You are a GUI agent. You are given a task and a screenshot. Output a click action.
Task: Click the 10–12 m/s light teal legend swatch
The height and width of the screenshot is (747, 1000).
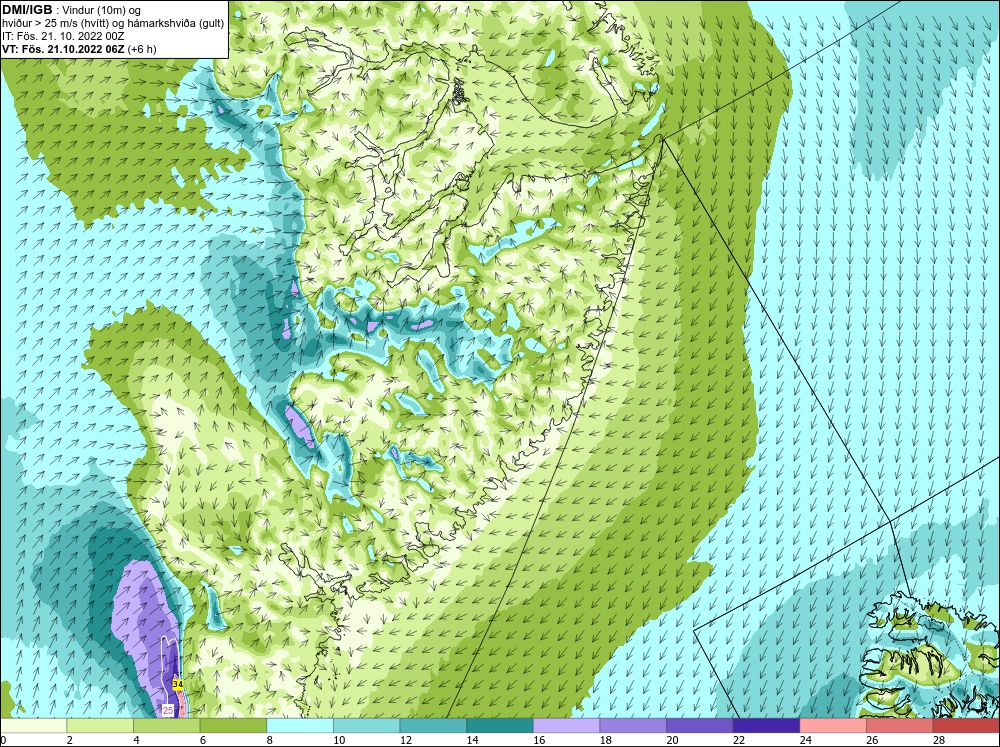click(x=366, y=726)
